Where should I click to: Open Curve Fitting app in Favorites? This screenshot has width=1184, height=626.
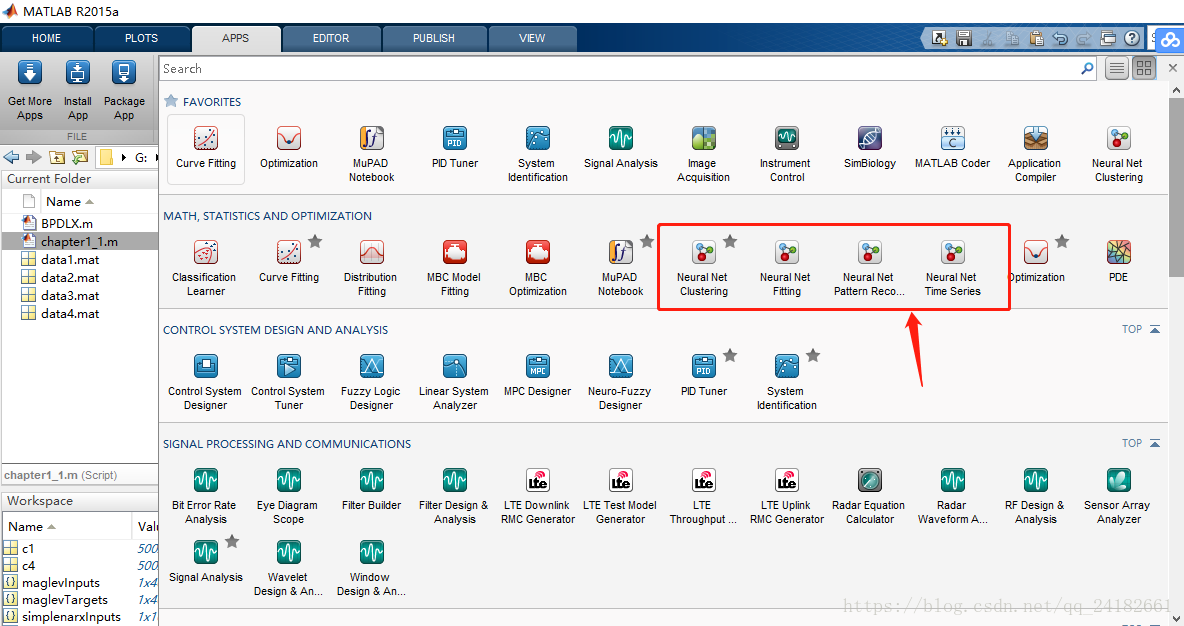pyautogui.click(x=205, y=149)
